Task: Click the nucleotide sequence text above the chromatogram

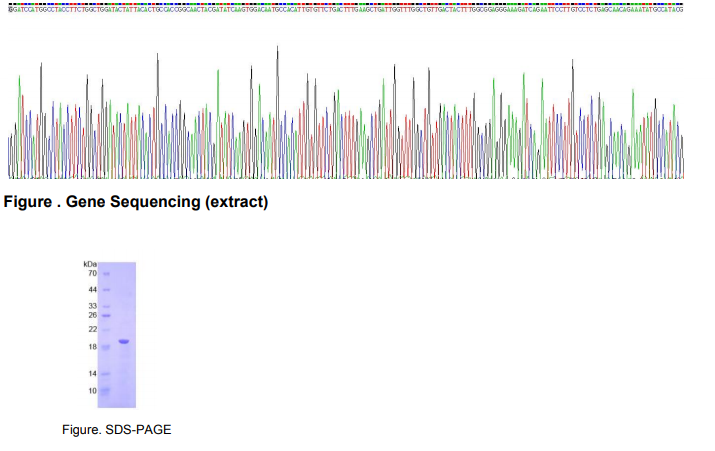Action: pyautogui.click(x=346, y=10)
